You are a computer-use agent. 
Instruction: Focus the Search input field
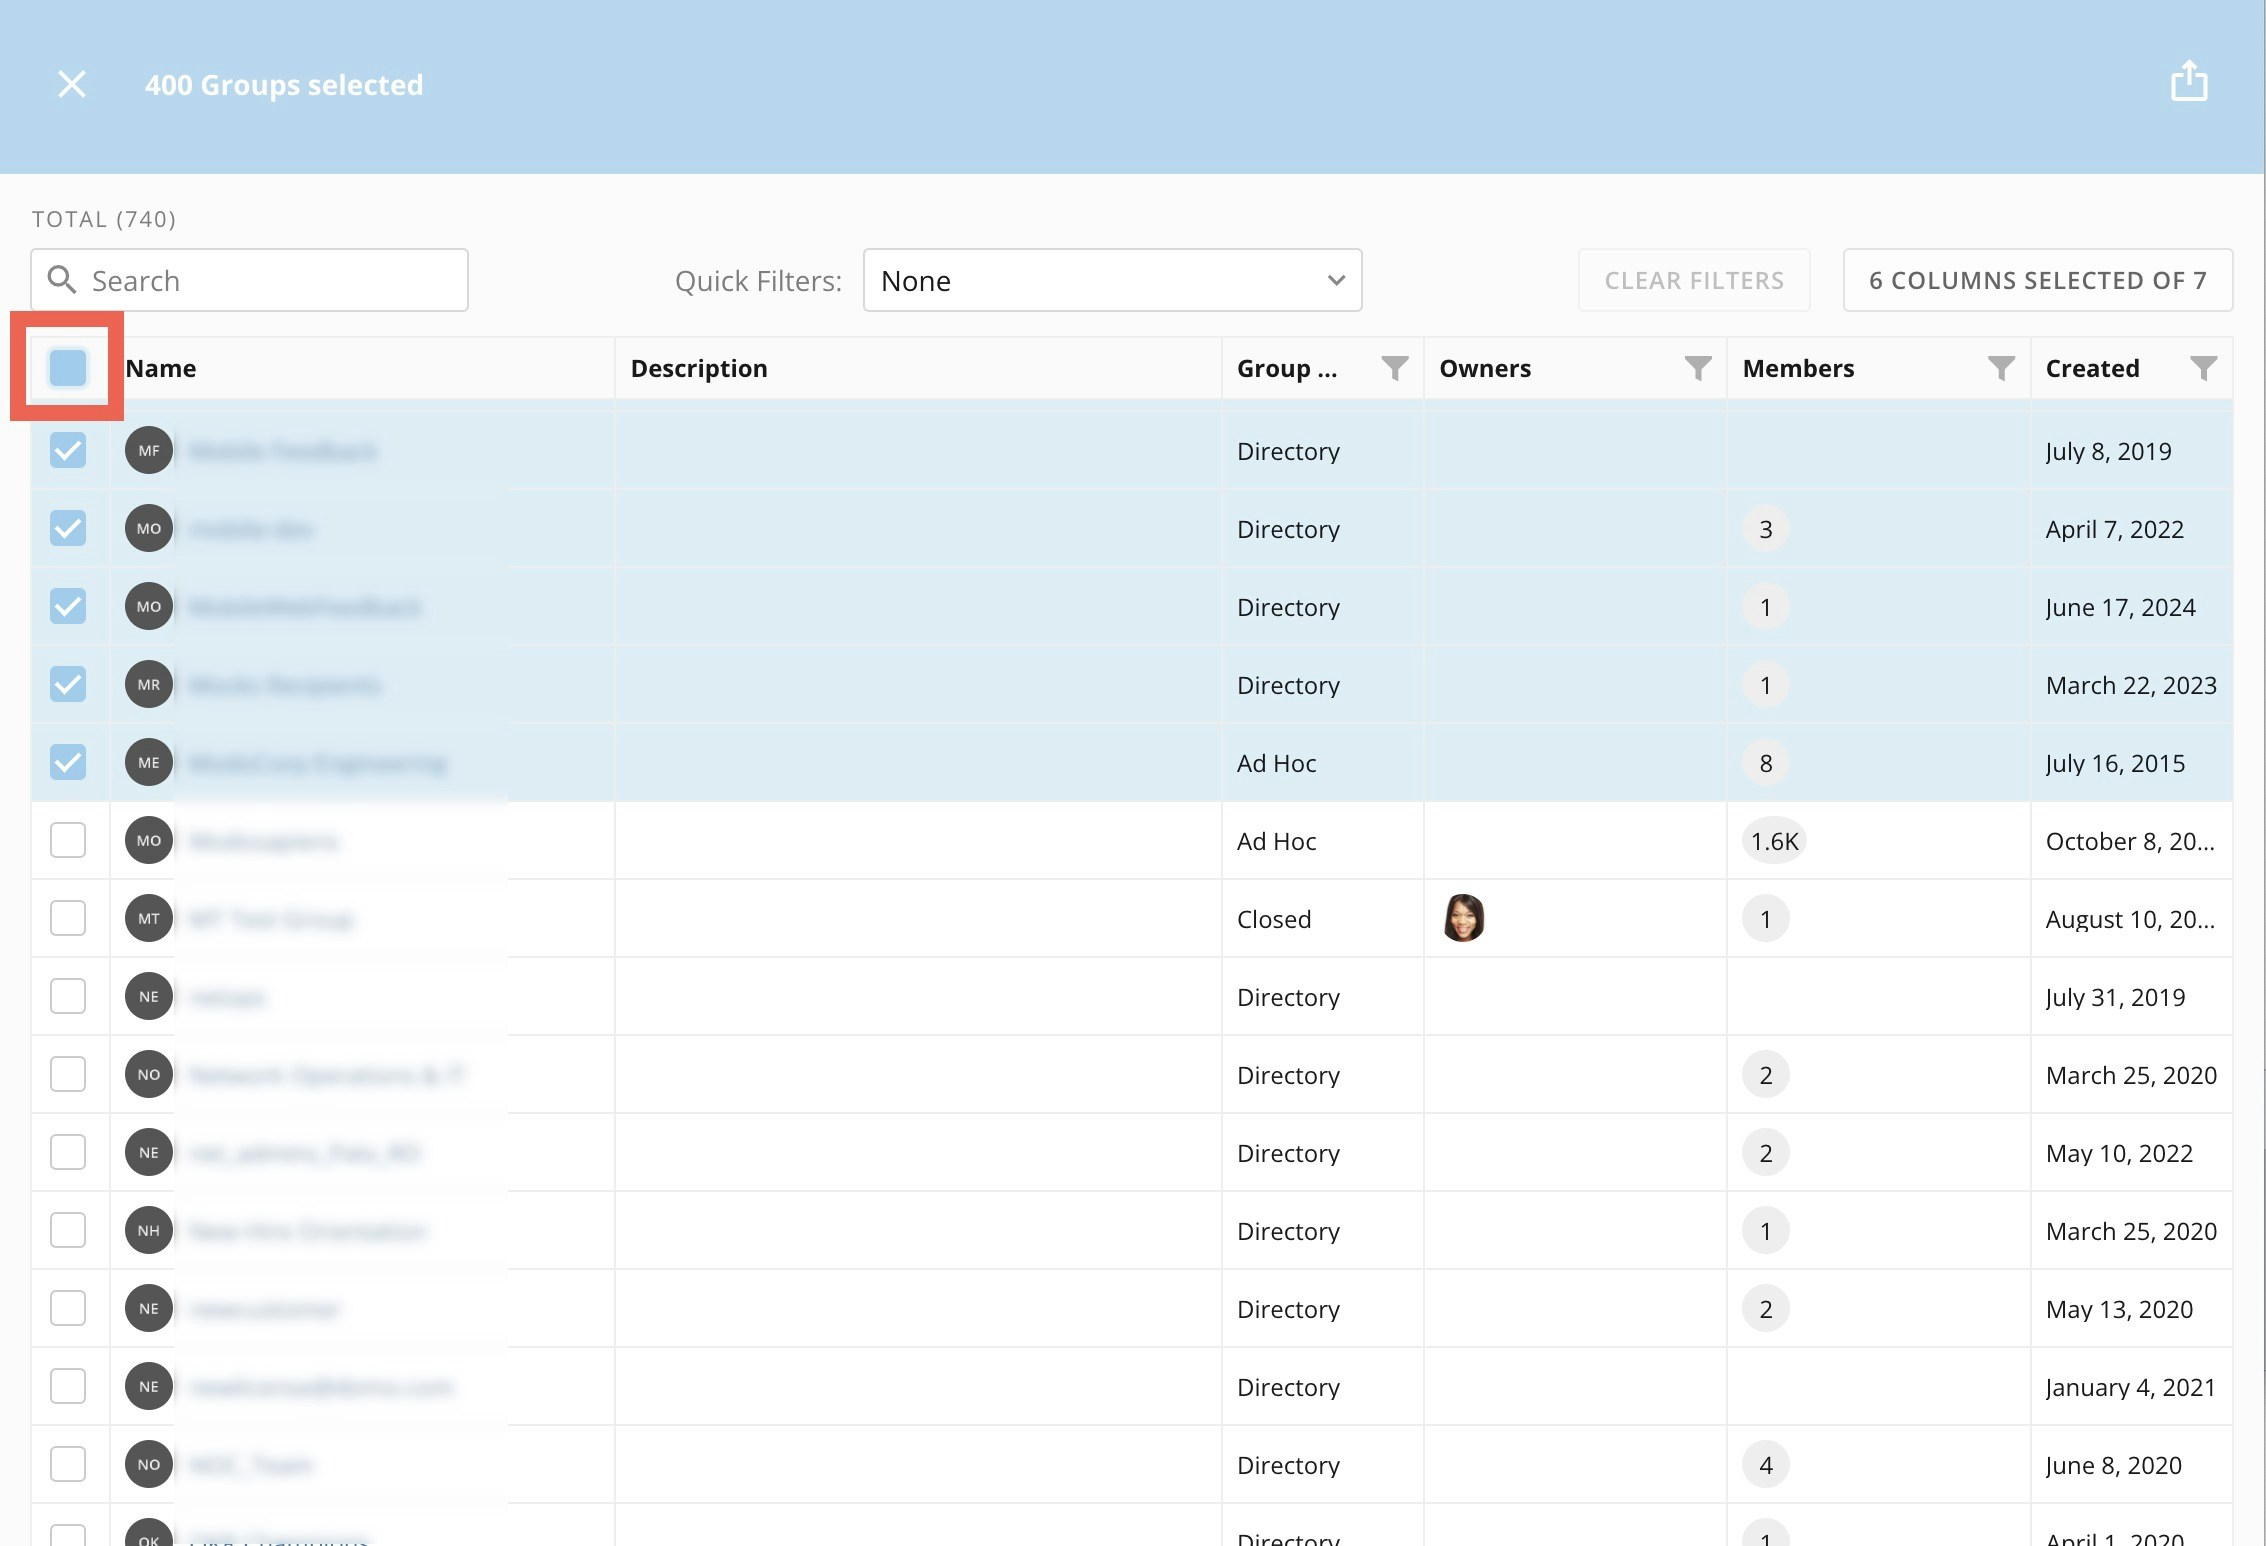(x=270, y=280)
